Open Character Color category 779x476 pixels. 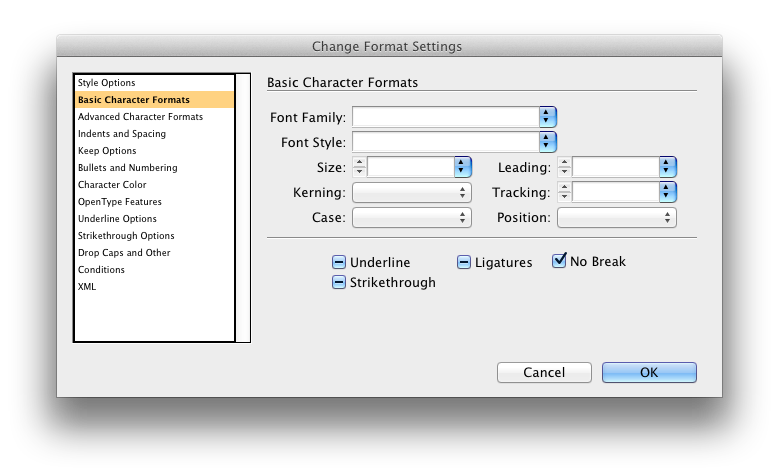pos(154,184)
